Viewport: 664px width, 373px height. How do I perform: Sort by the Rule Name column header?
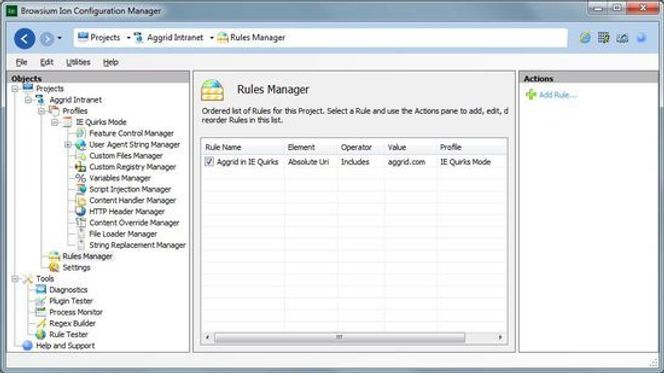(x=243, y=147)
